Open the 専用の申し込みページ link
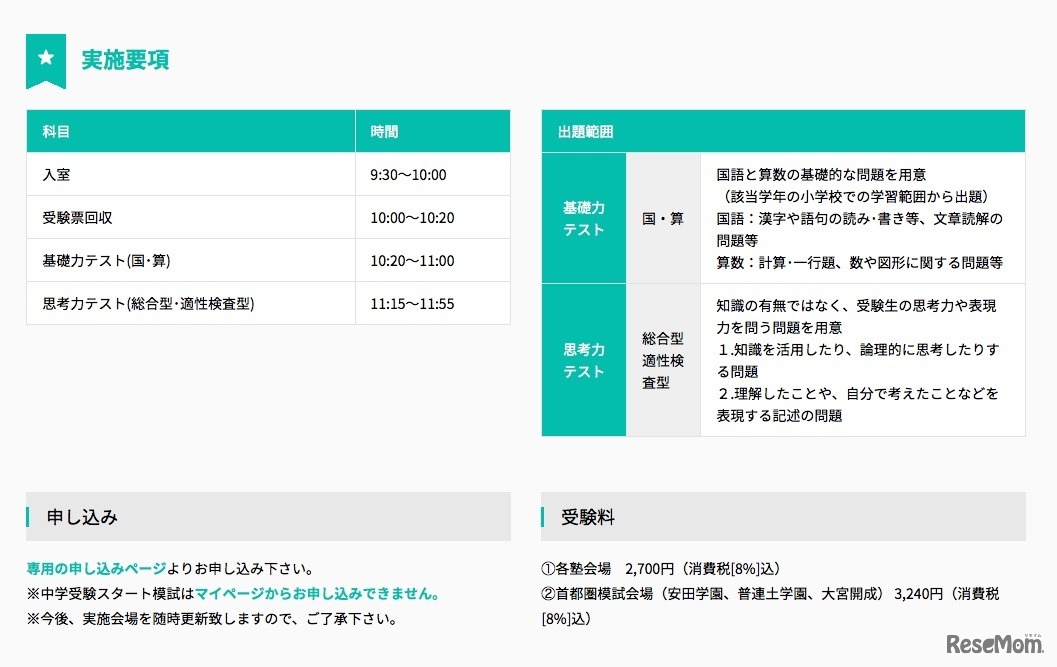This screenshot has height=667, width=1057. coord(94,565)
